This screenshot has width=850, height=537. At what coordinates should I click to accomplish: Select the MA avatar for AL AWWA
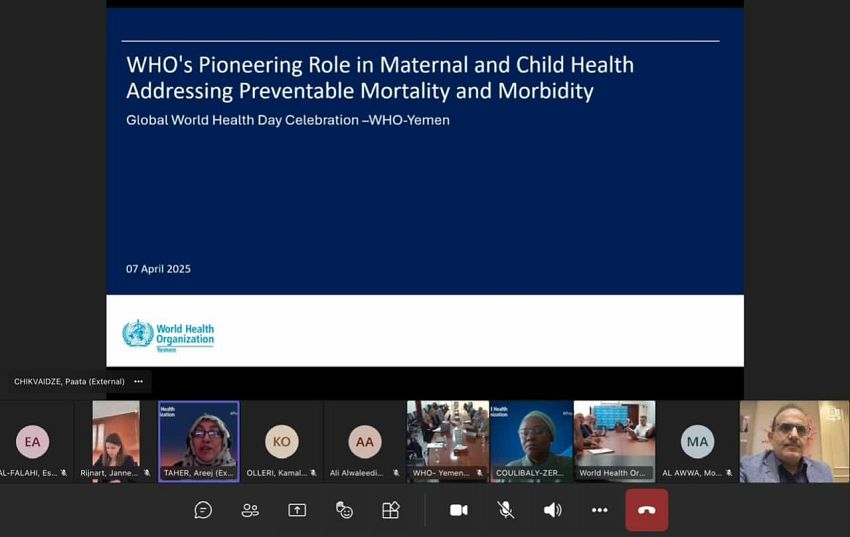pos(697,441)
